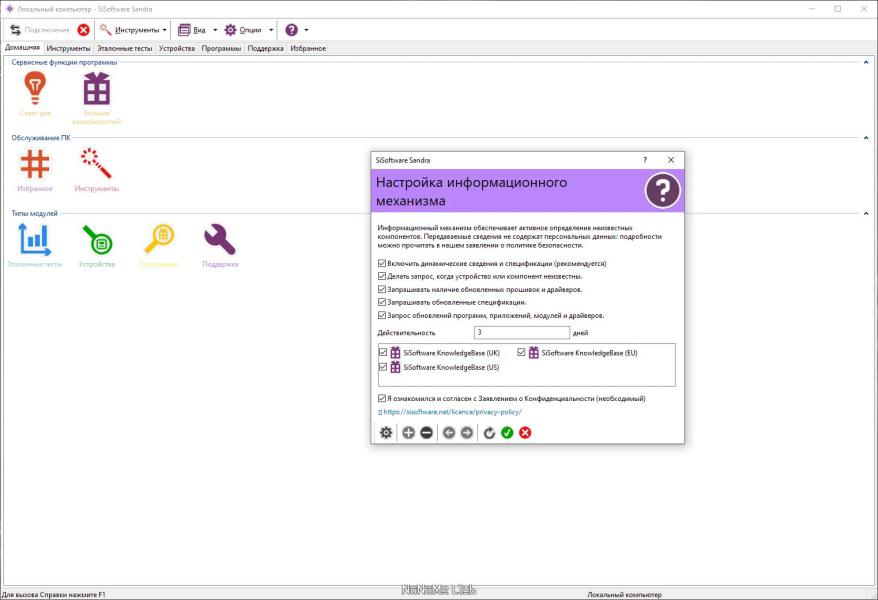
Task: Open the yellow Программы magnifier icon
Action: click(159, 240)
